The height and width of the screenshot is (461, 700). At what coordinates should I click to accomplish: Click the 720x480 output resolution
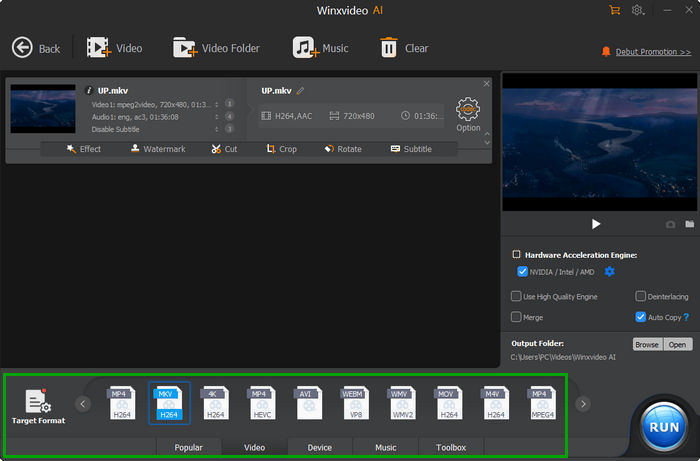pyautogui.click(x=352, y=116)
